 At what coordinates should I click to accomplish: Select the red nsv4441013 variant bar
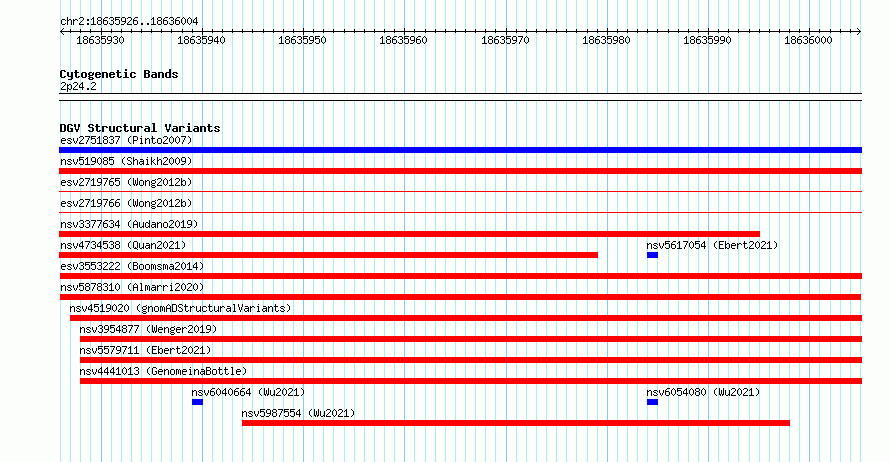pos(471,381)
